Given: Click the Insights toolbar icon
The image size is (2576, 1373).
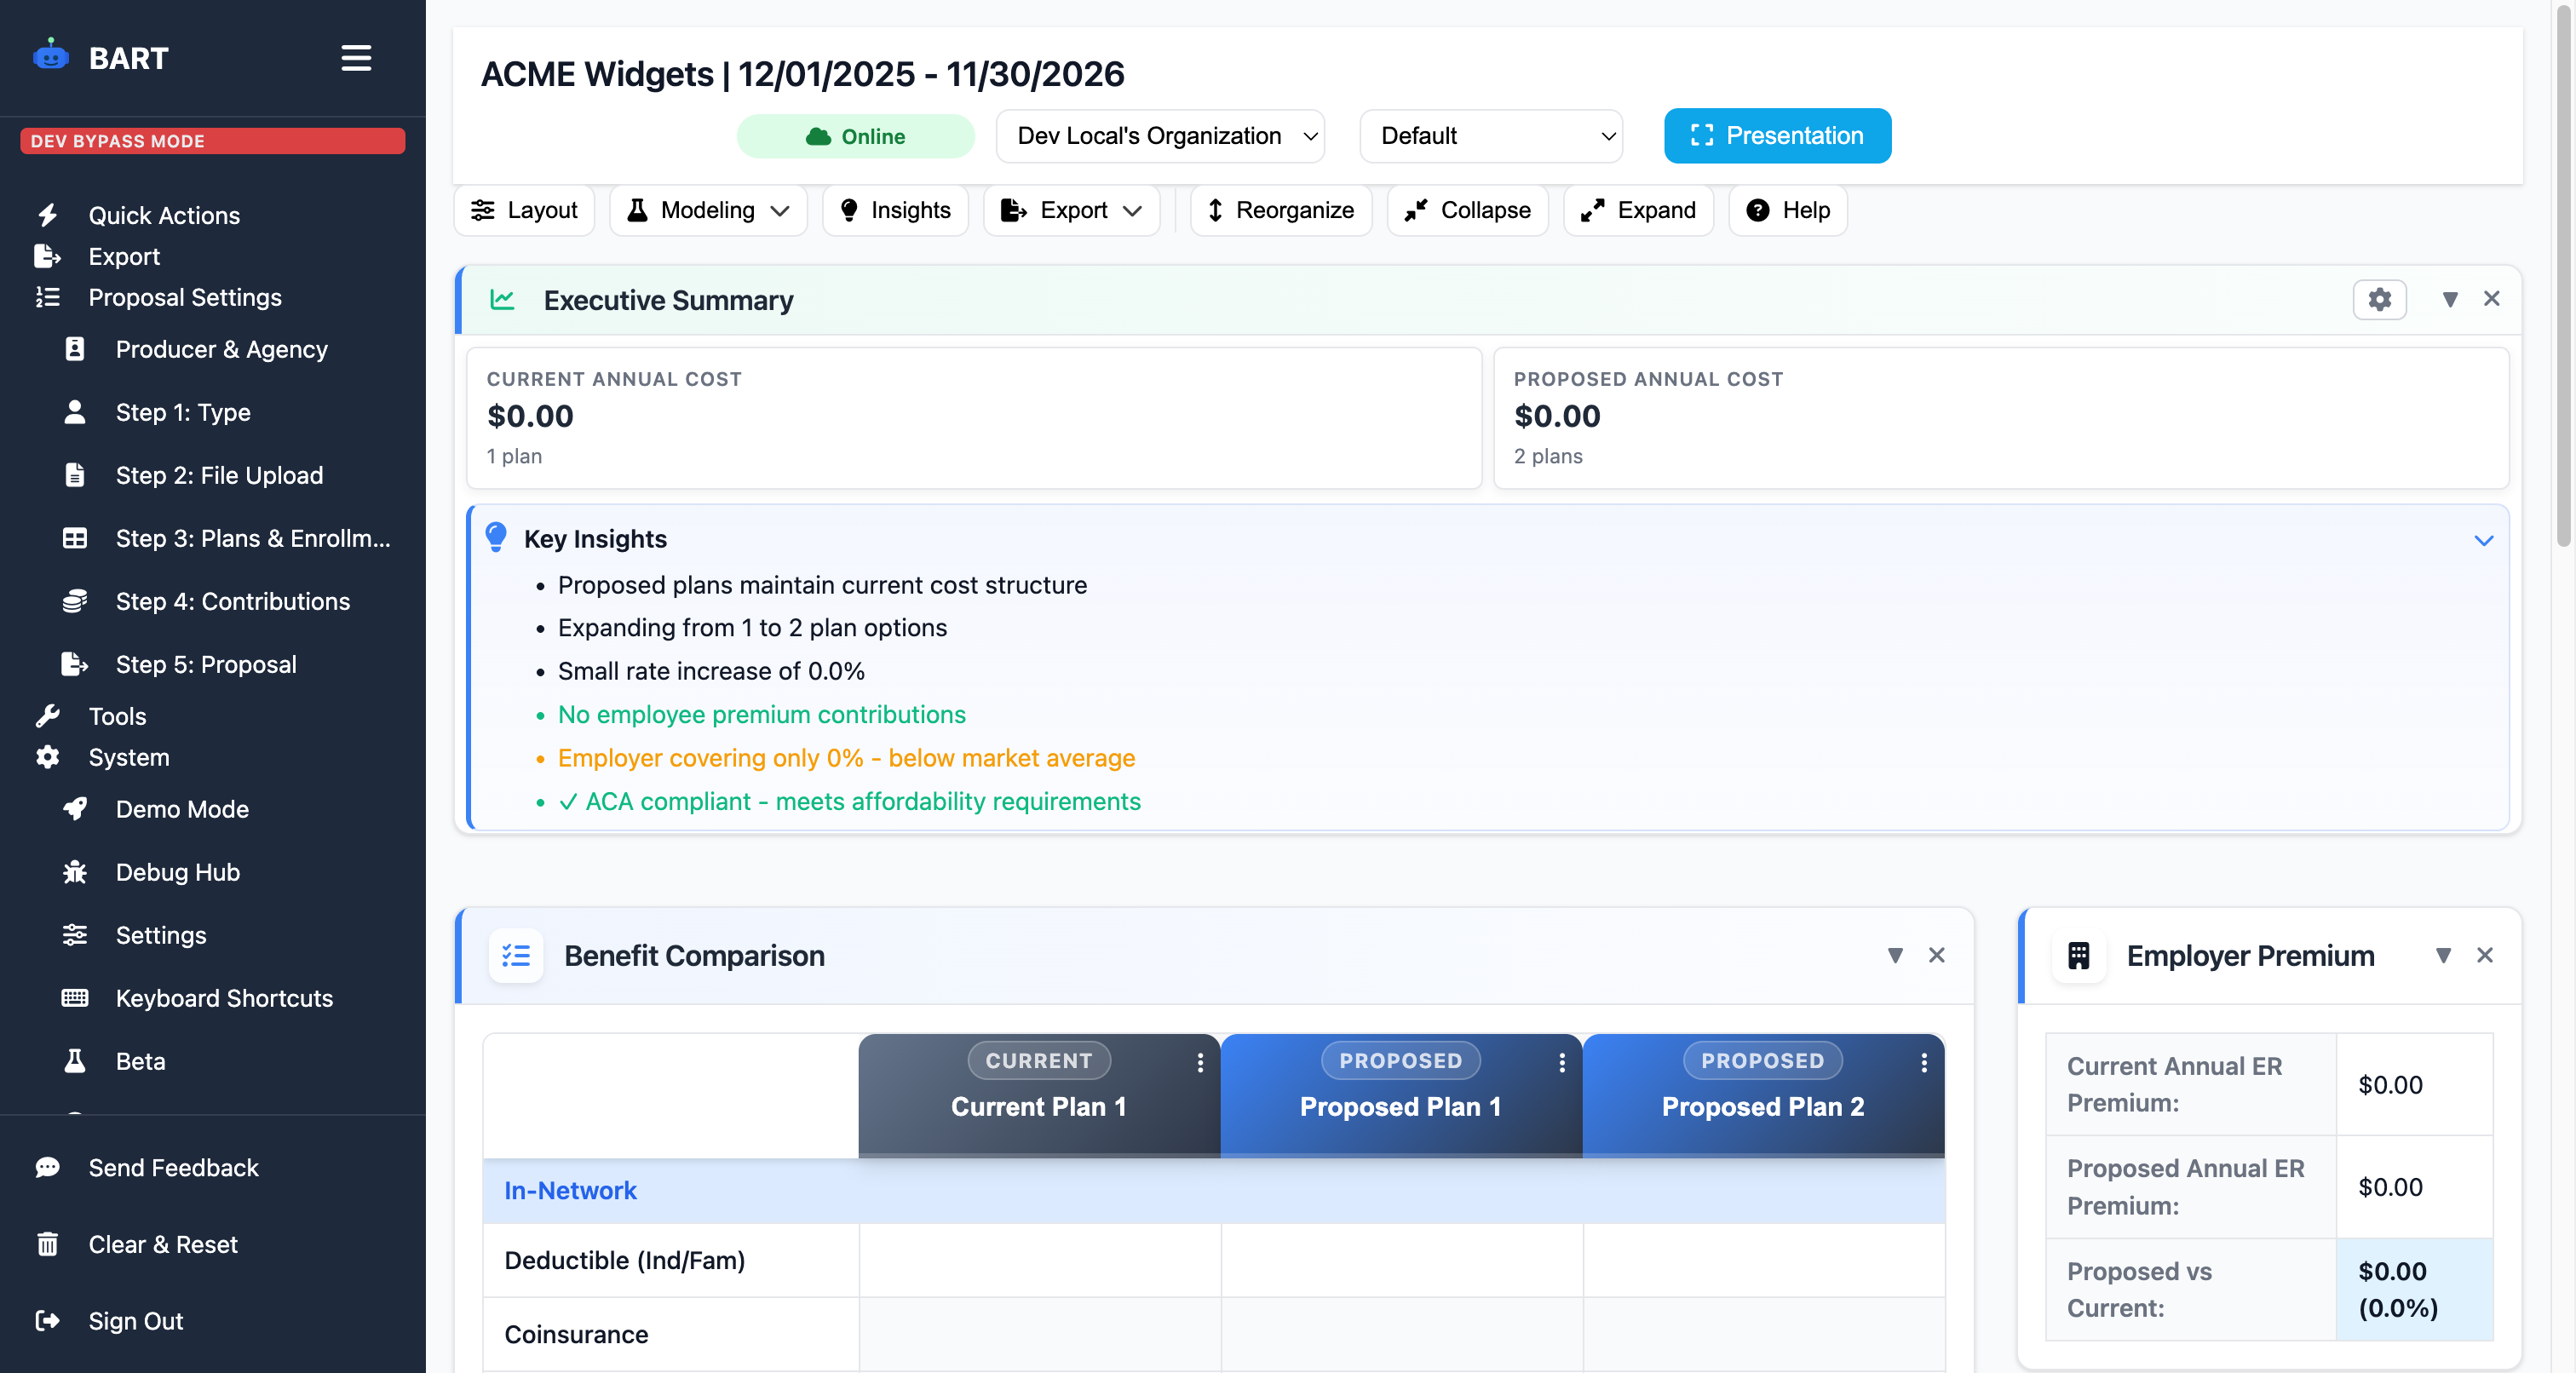Looking at the screenshot, I should tap(894, 210).
